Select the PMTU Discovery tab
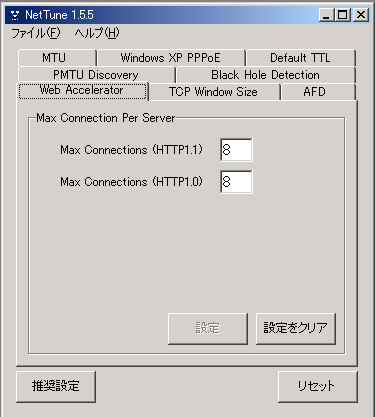The height and width of the screenshot is (417, 375). coord(96,75)
